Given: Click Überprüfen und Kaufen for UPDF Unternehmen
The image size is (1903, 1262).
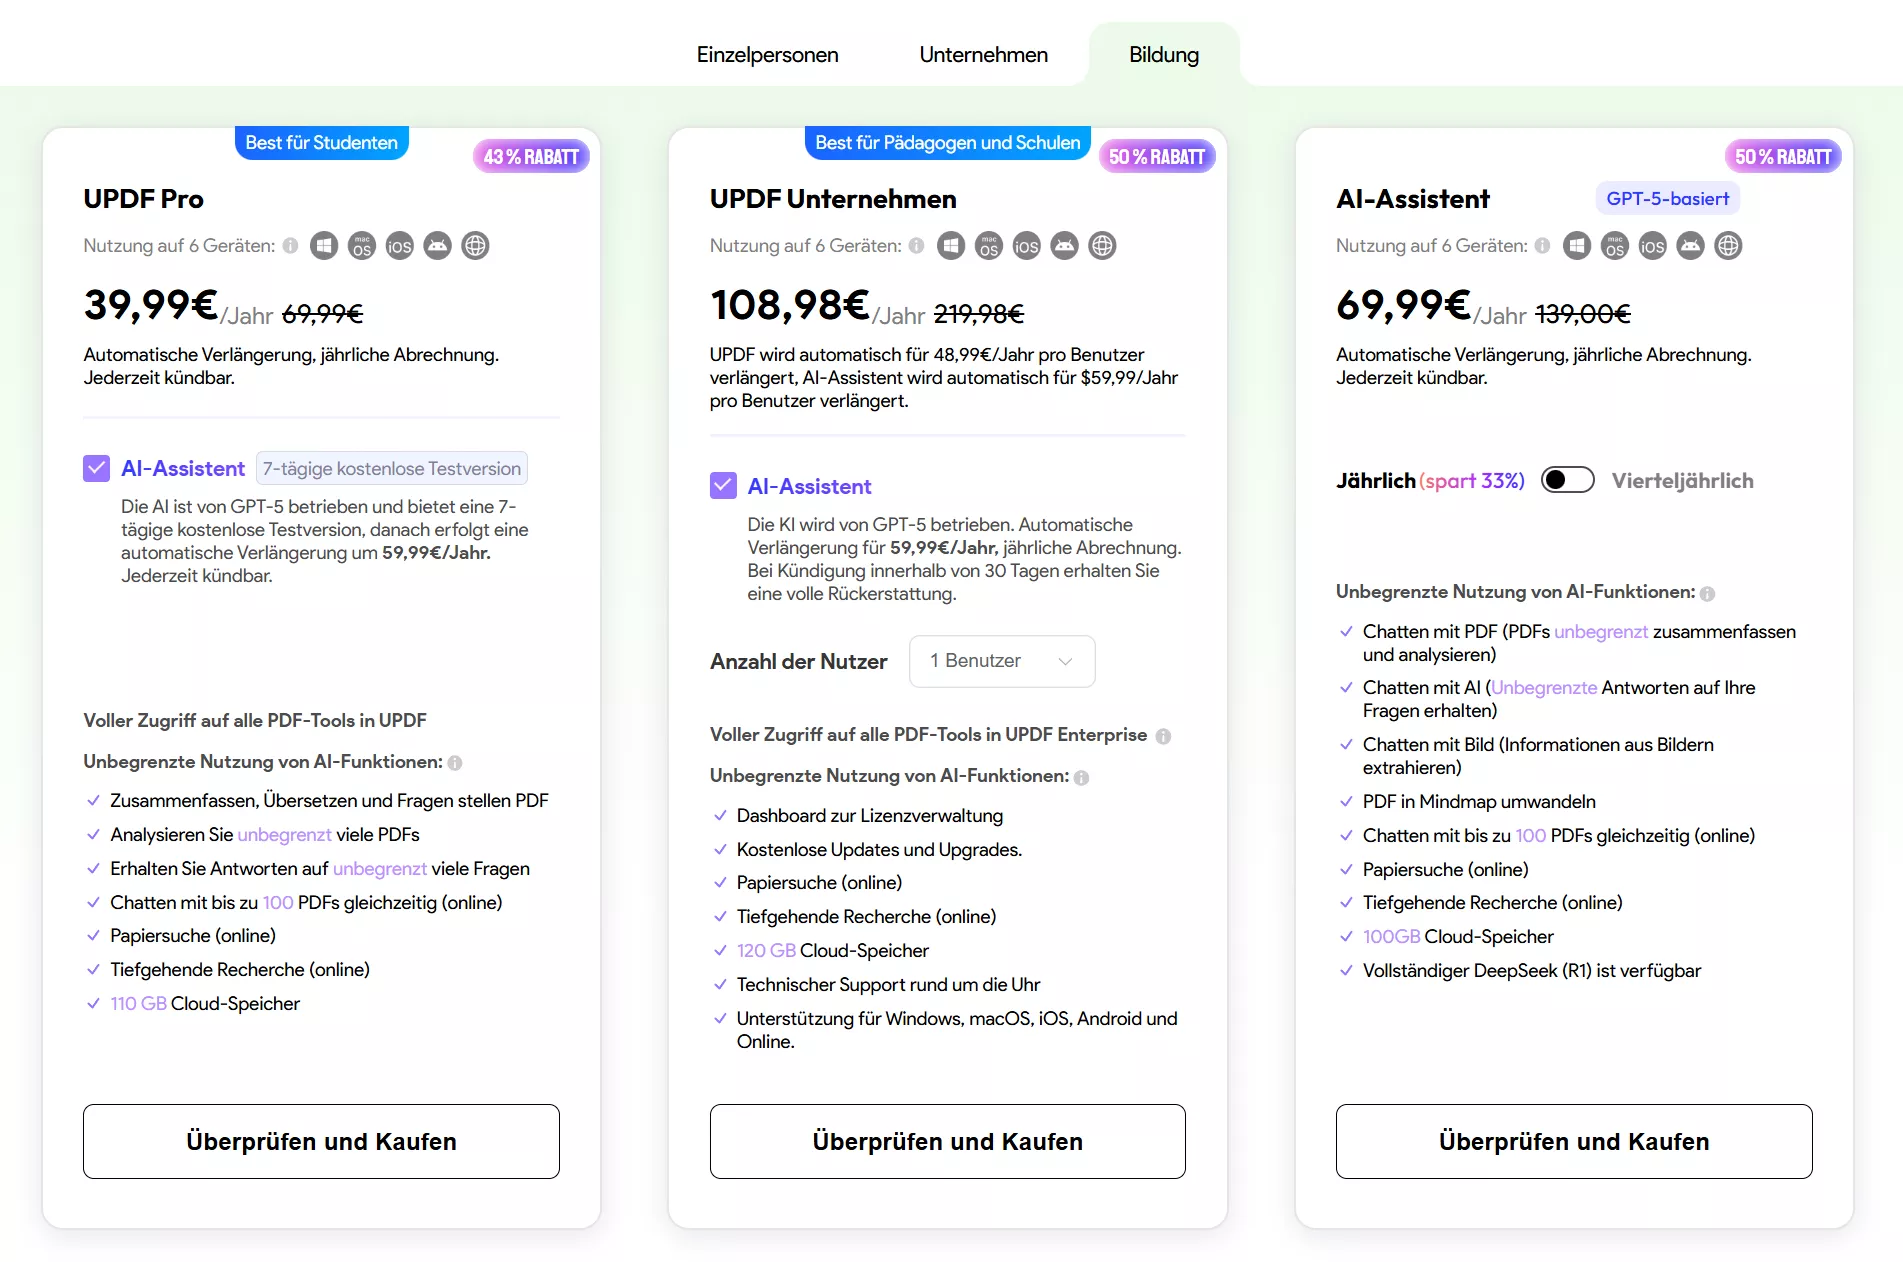Looking at the screenshot, I should [x=947, y=1141].
